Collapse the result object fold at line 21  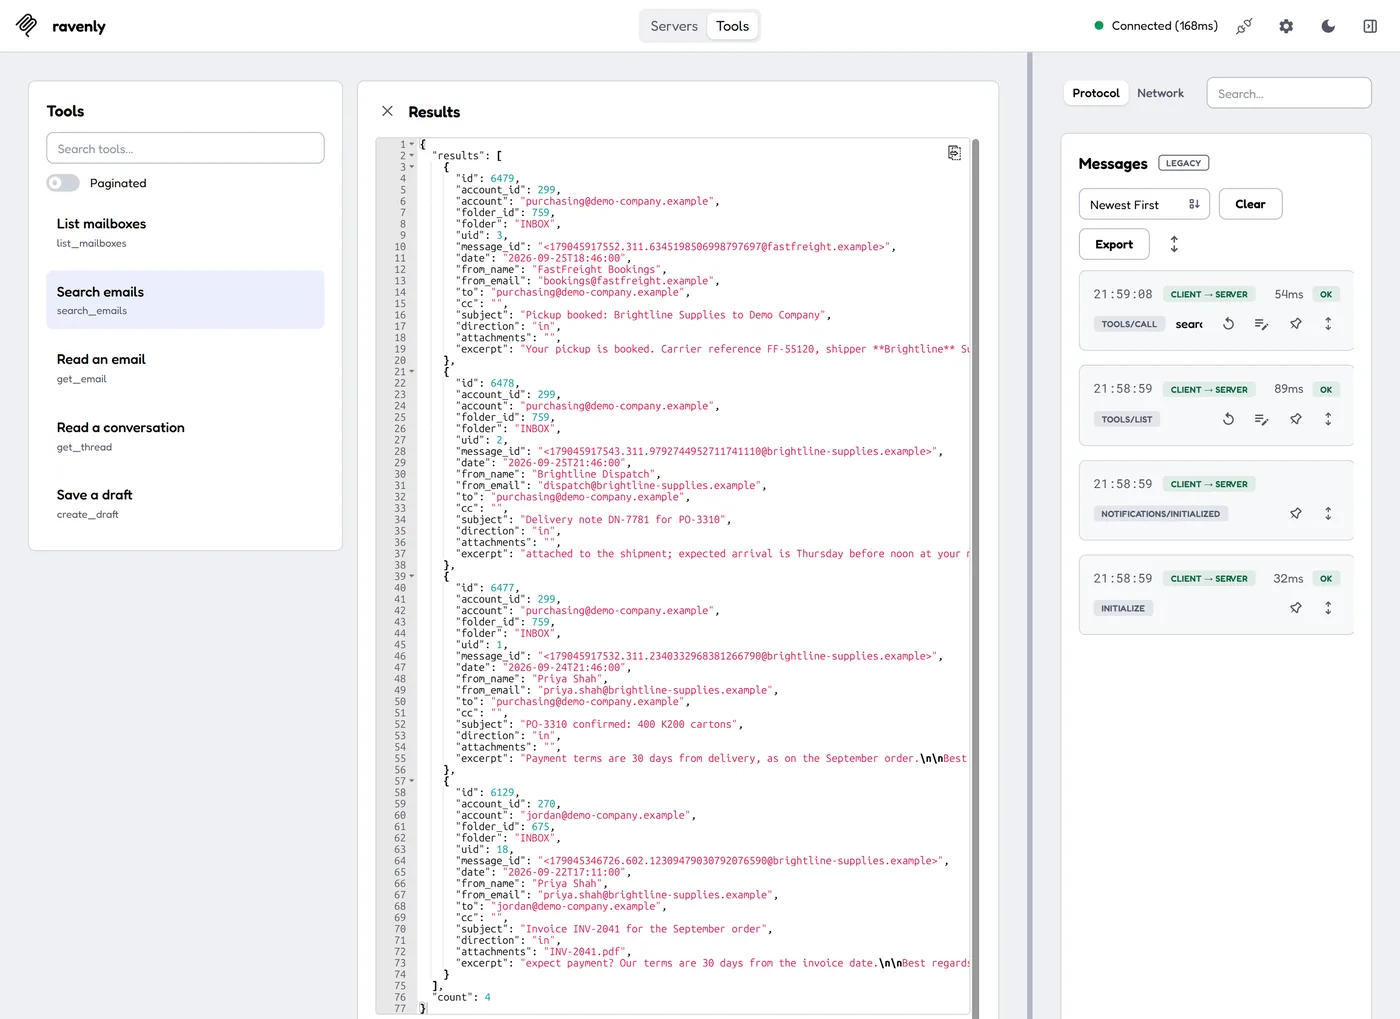(411, 372)
